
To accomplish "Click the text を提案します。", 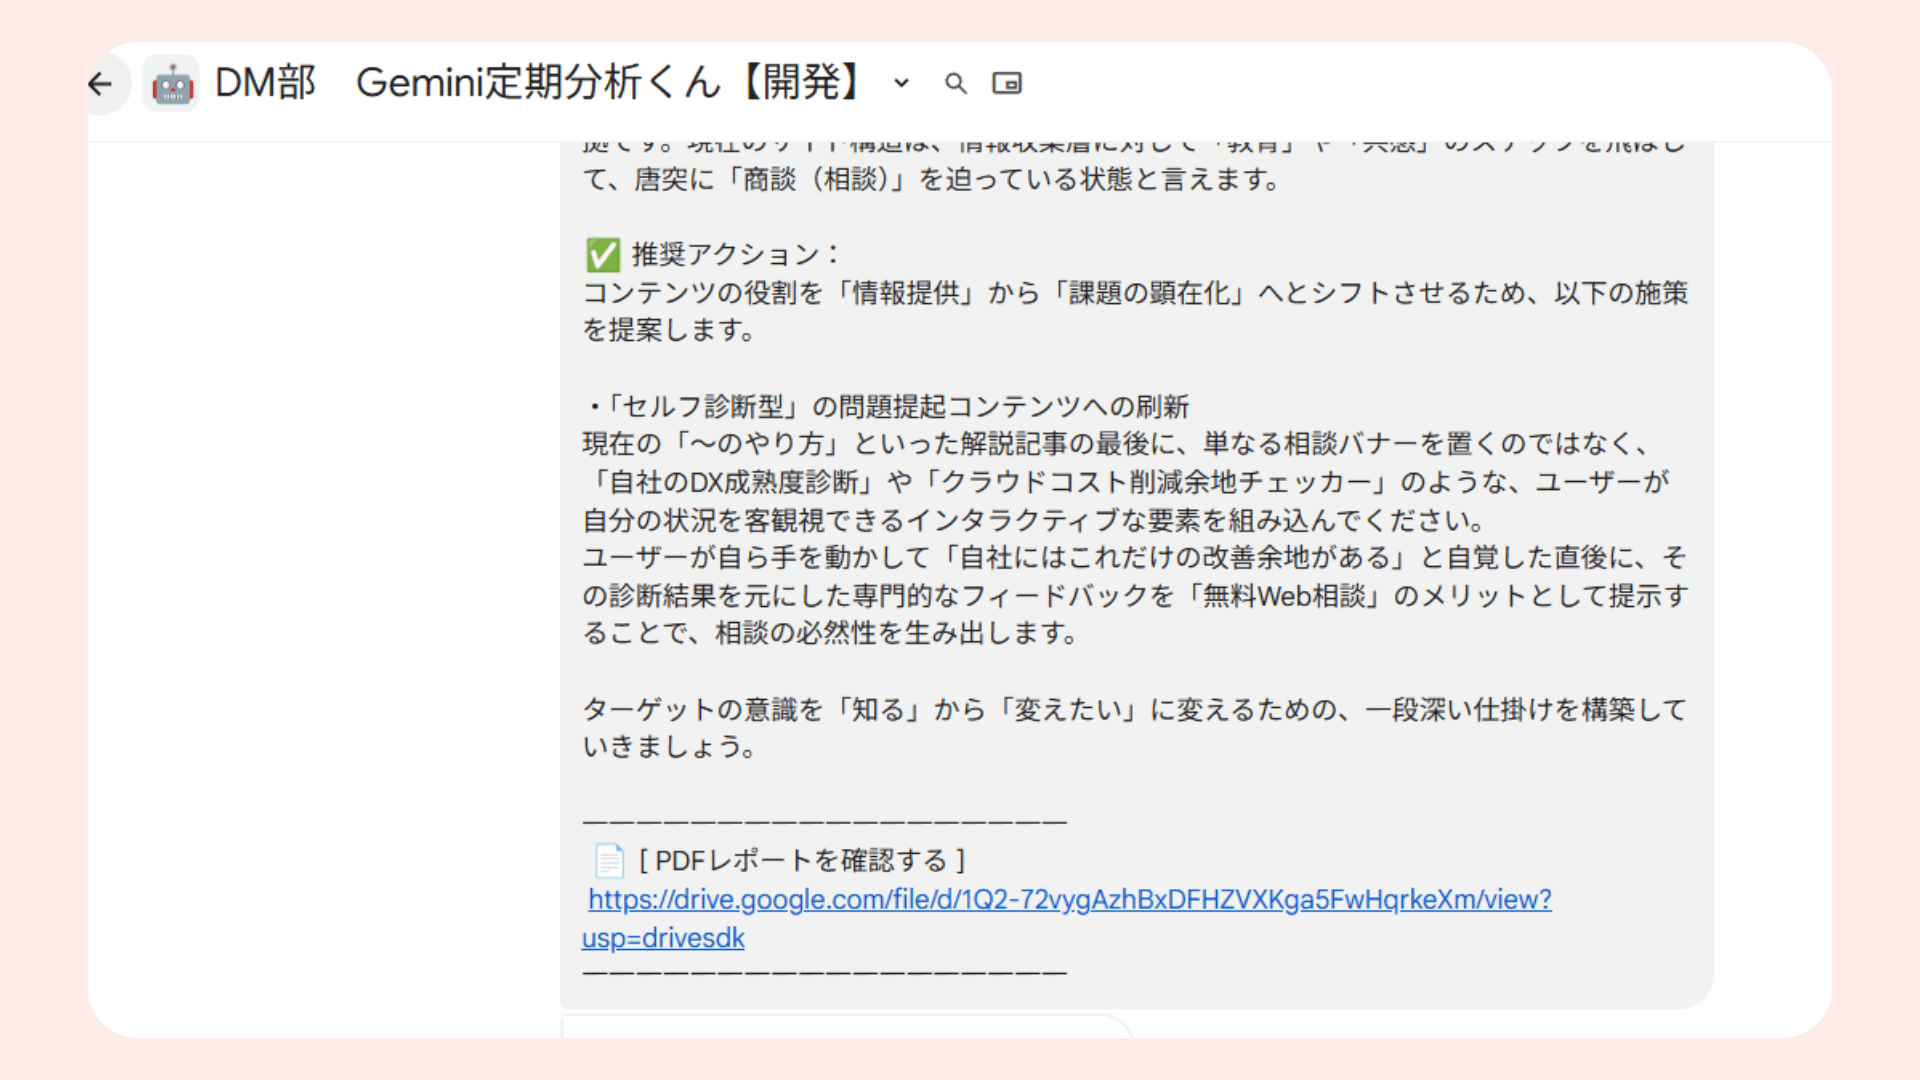I will tap(669, 330).
